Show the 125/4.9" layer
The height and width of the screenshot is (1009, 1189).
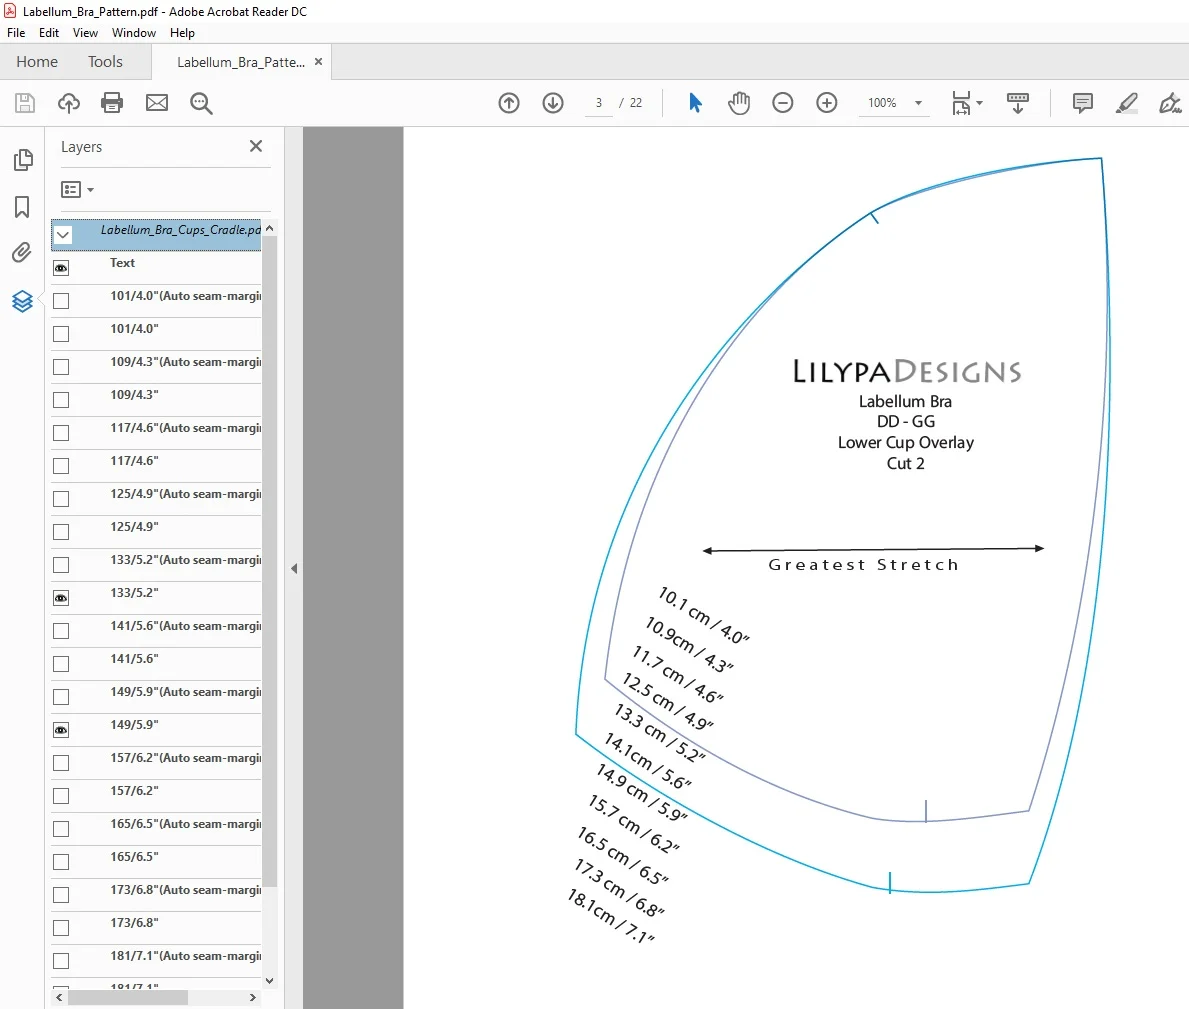coord(61,531)
